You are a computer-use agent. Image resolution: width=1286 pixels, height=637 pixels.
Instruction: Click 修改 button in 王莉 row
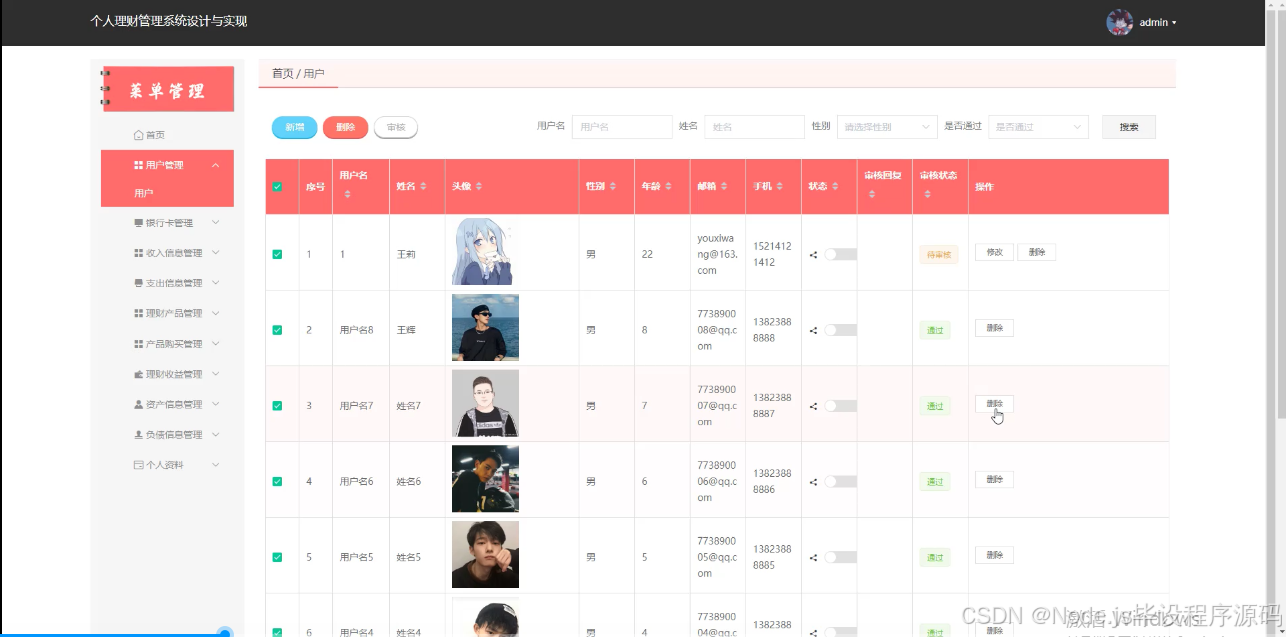[994, 252]
